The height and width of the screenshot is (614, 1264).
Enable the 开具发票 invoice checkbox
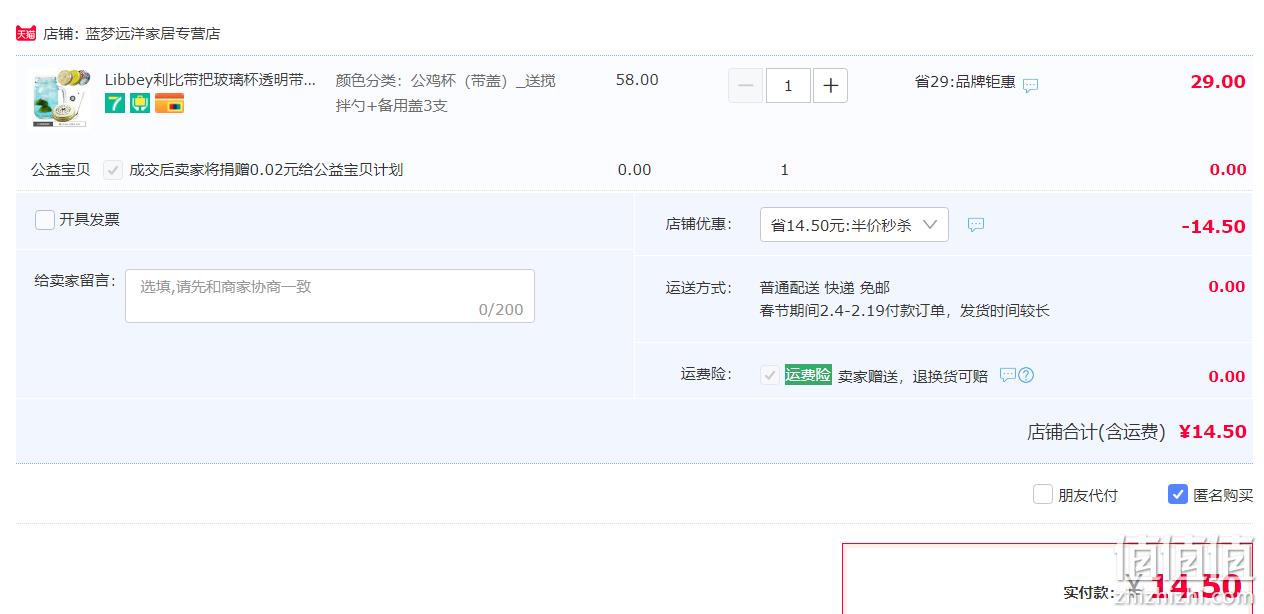(x=45, y=220)
